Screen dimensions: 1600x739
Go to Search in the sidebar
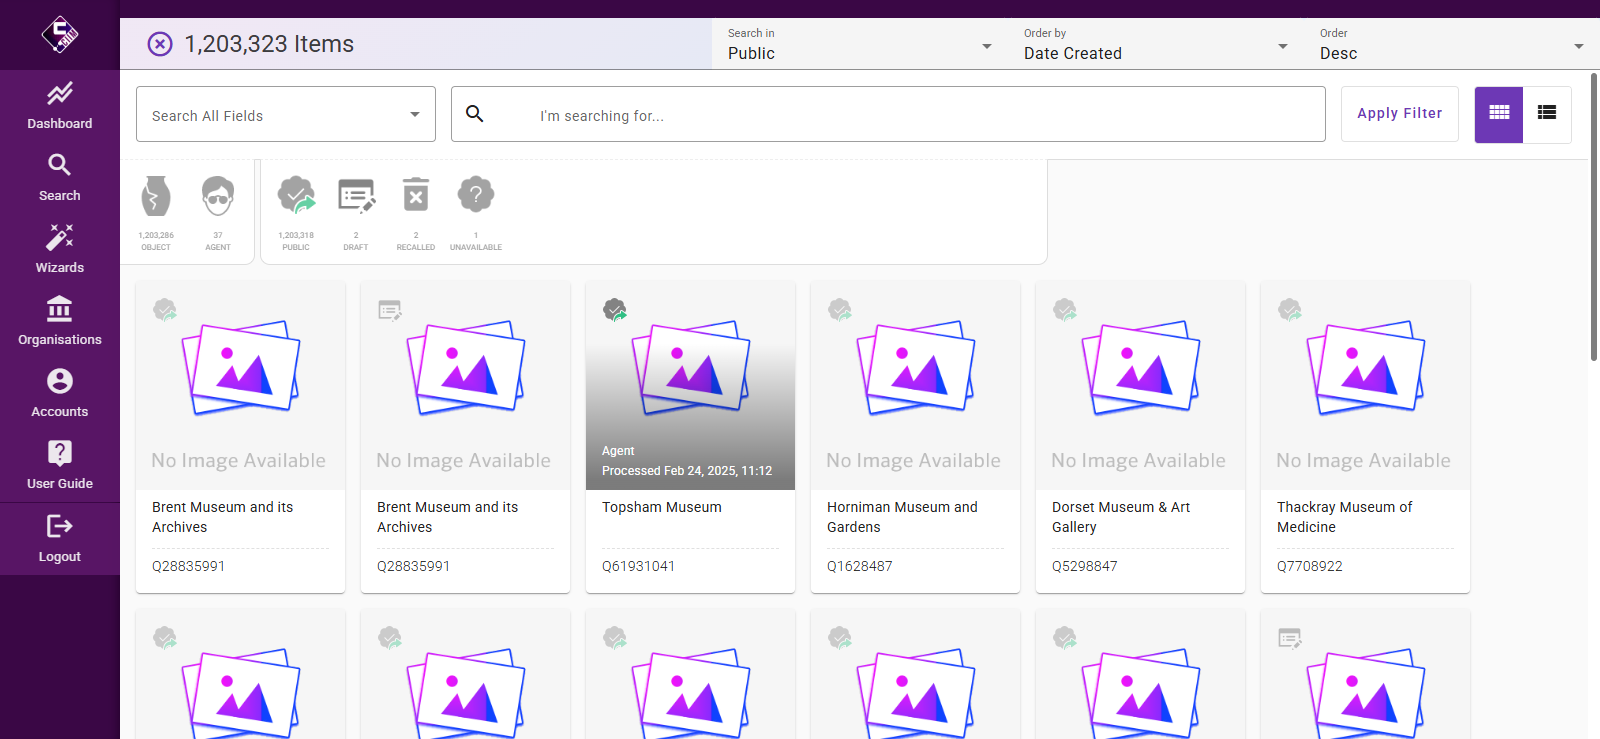pos(60,178)
